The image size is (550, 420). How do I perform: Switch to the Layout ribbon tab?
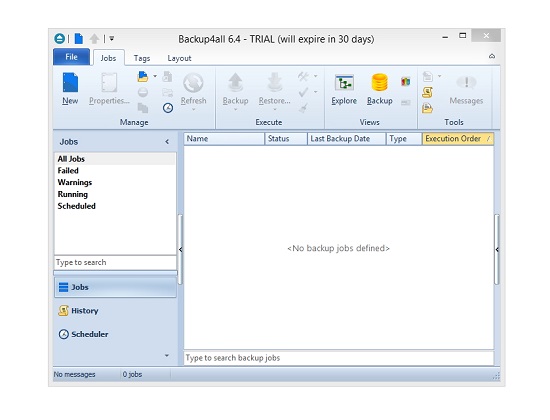tap(179, 58)
